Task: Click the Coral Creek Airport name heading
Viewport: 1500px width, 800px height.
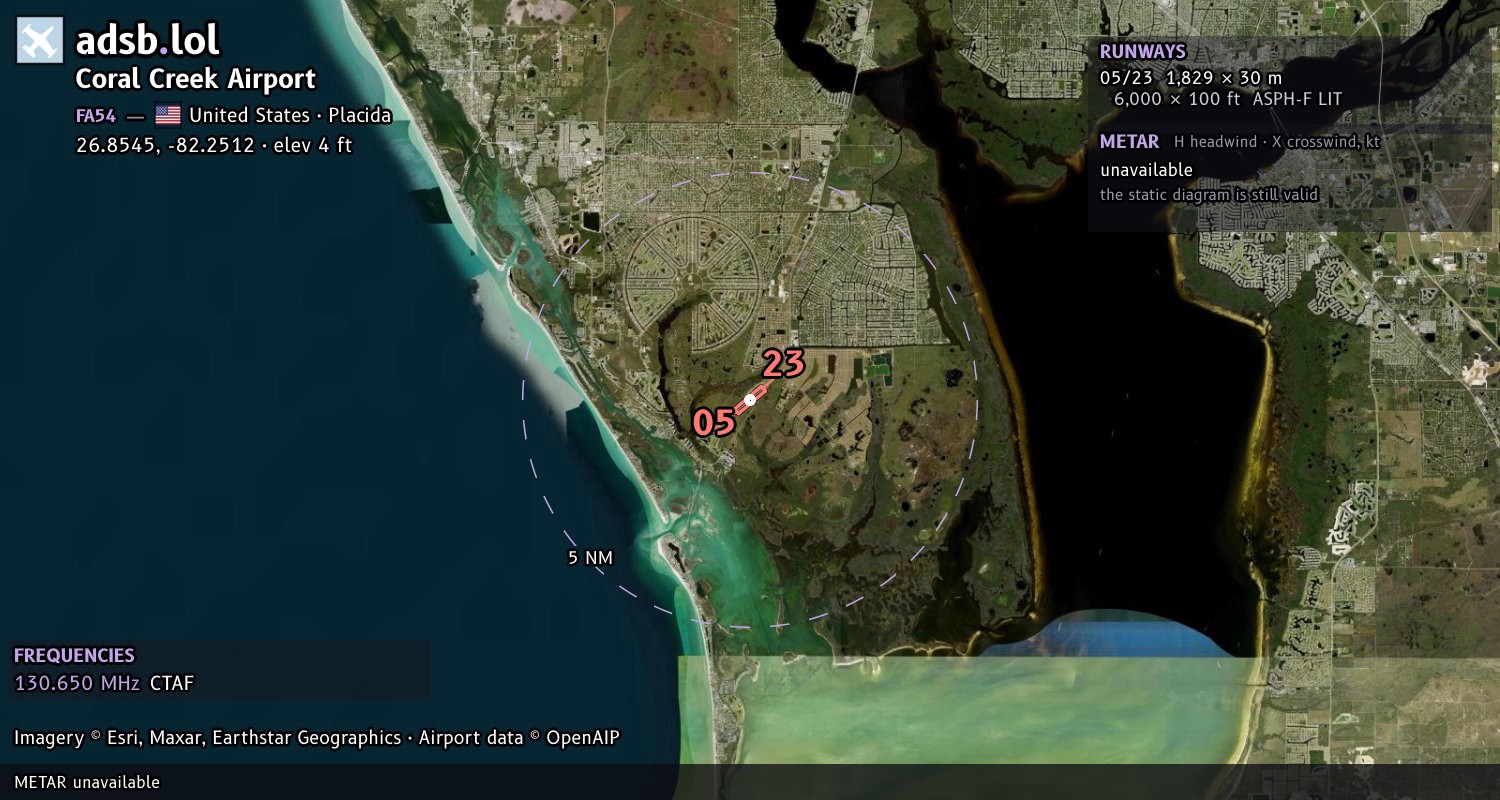Action: point(195,79)
